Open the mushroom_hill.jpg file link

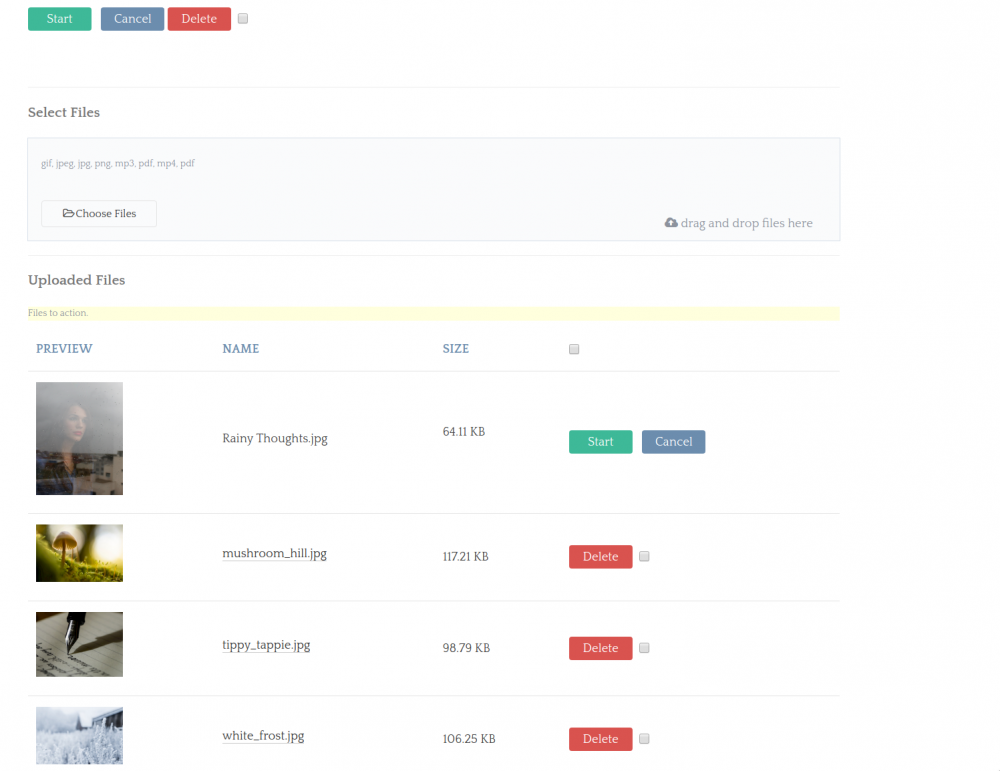pos(274,553)
